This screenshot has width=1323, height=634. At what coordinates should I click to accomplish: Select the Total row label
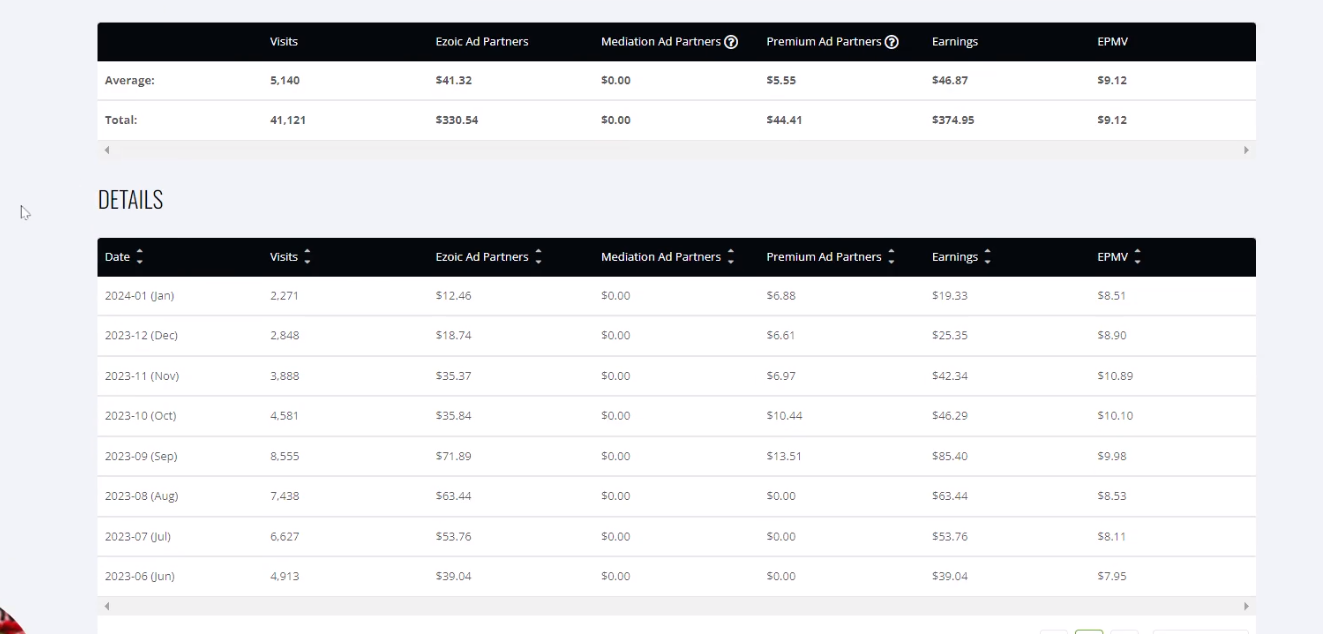(121, 120)
